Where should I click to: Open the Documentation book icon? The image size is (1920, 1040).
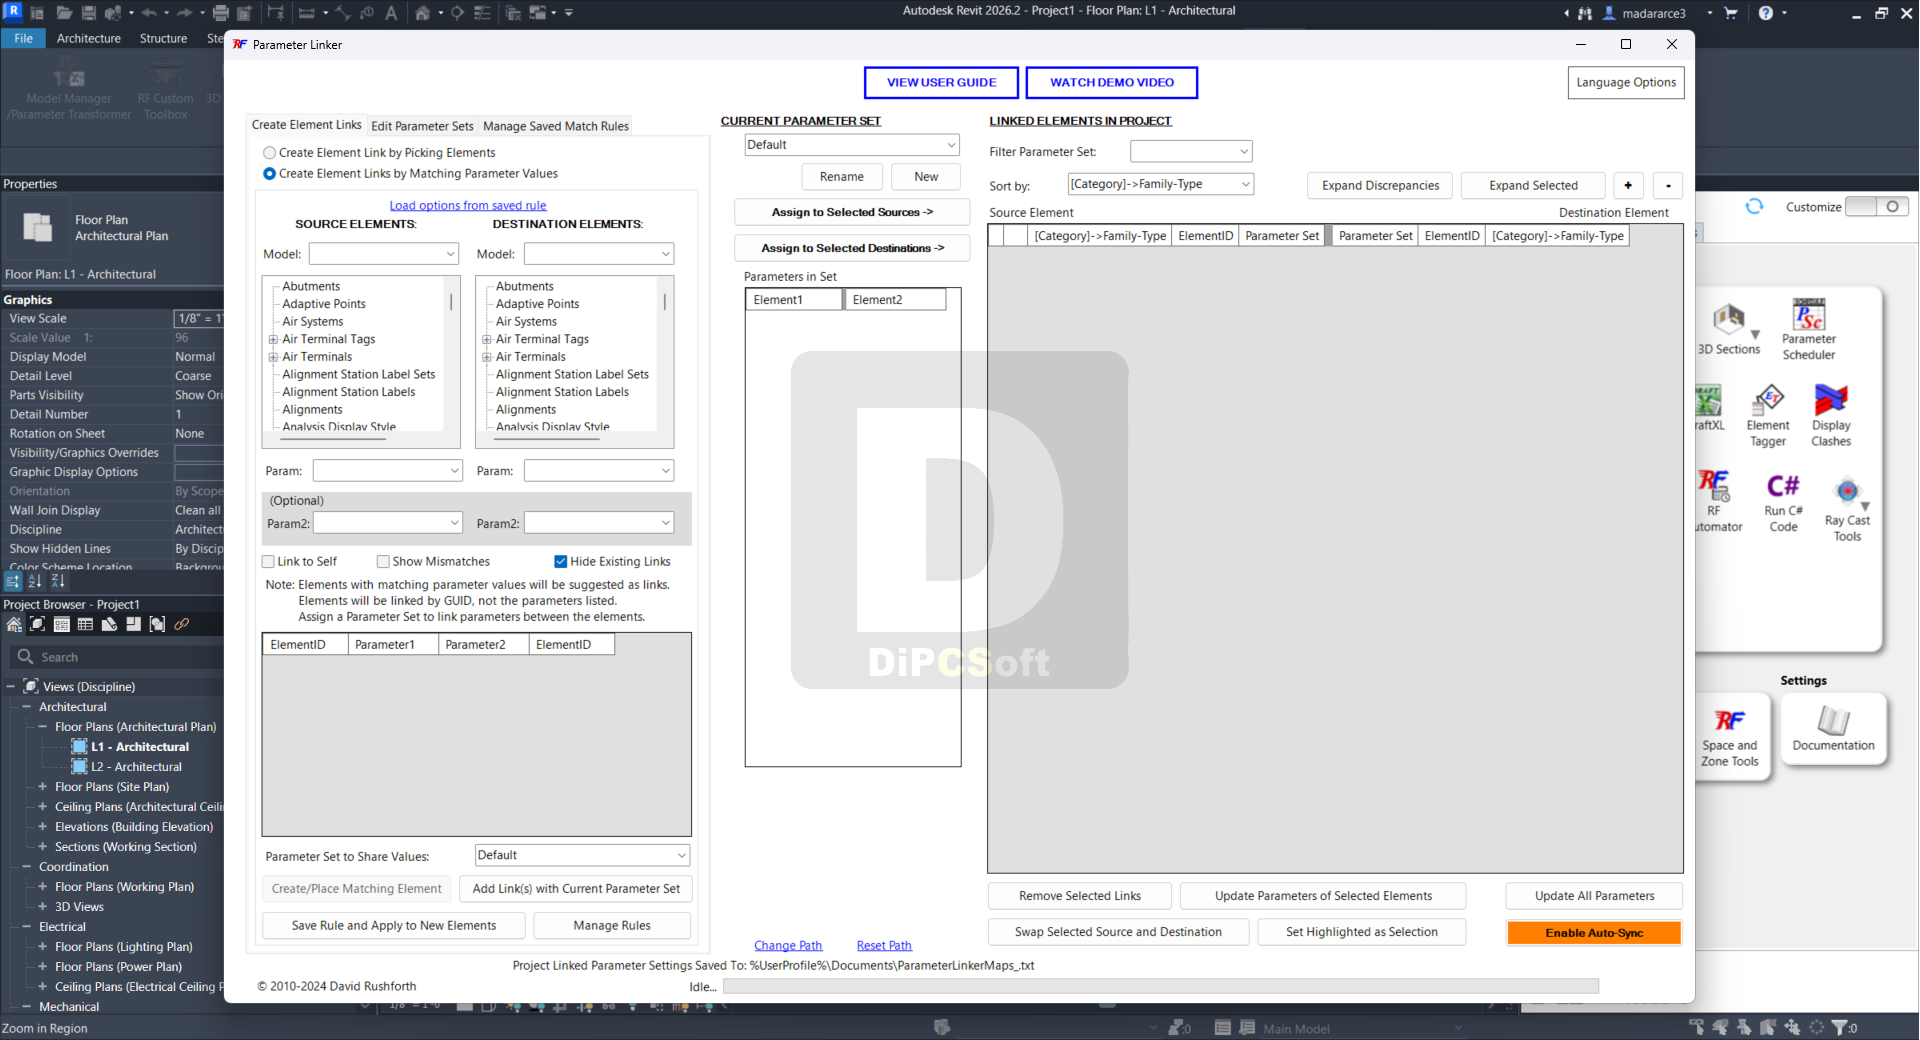point(1833,729)
